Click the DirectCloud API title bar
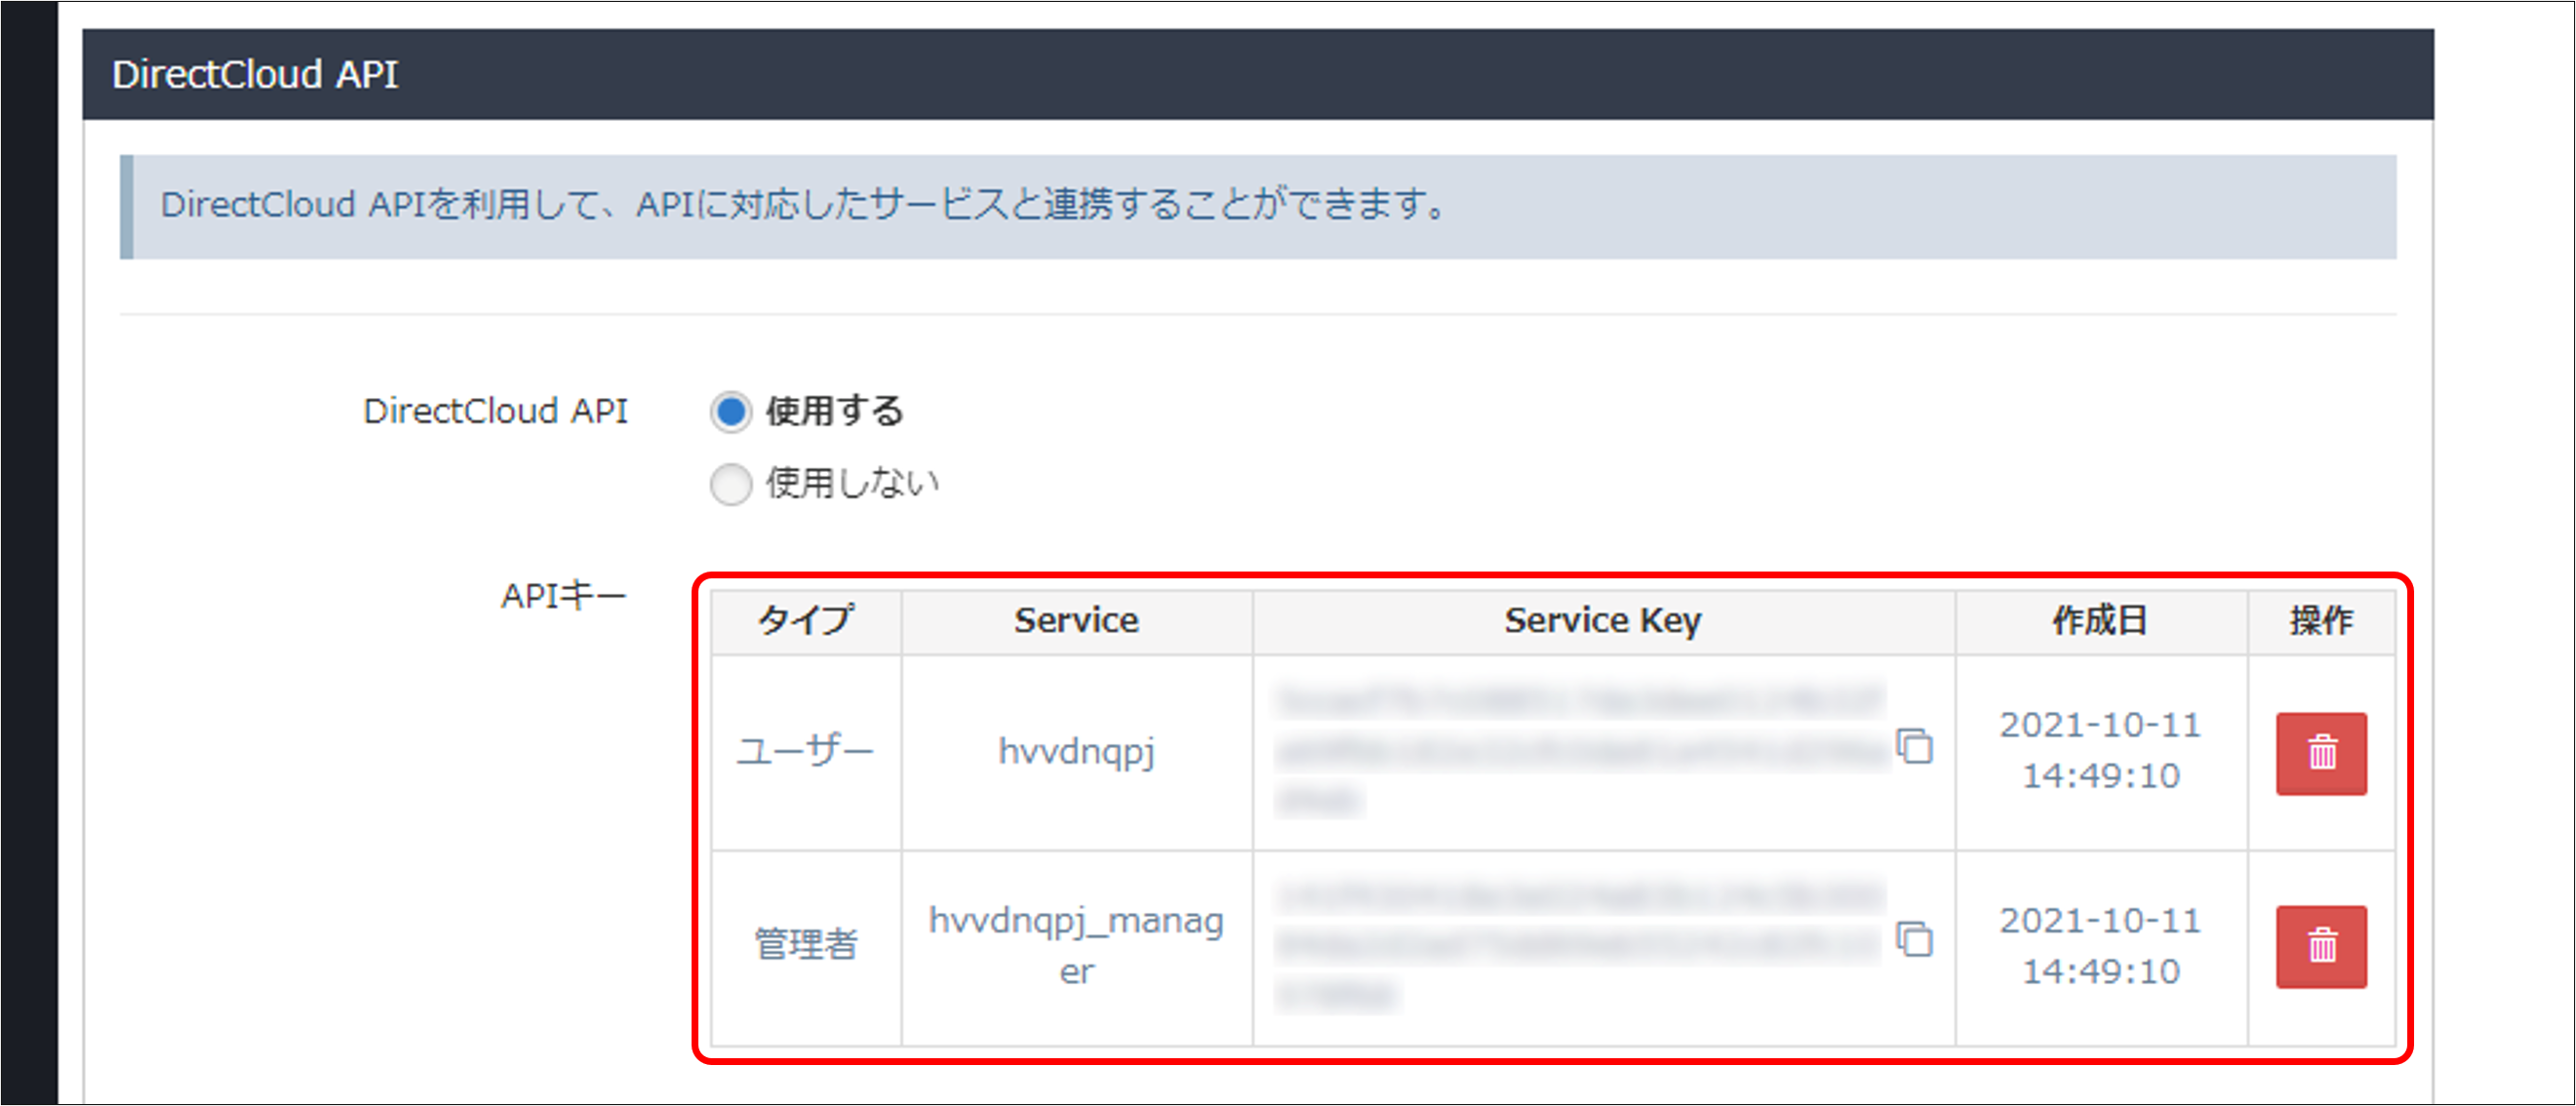Screen dimensions: 2576x1106 (256, 72)
